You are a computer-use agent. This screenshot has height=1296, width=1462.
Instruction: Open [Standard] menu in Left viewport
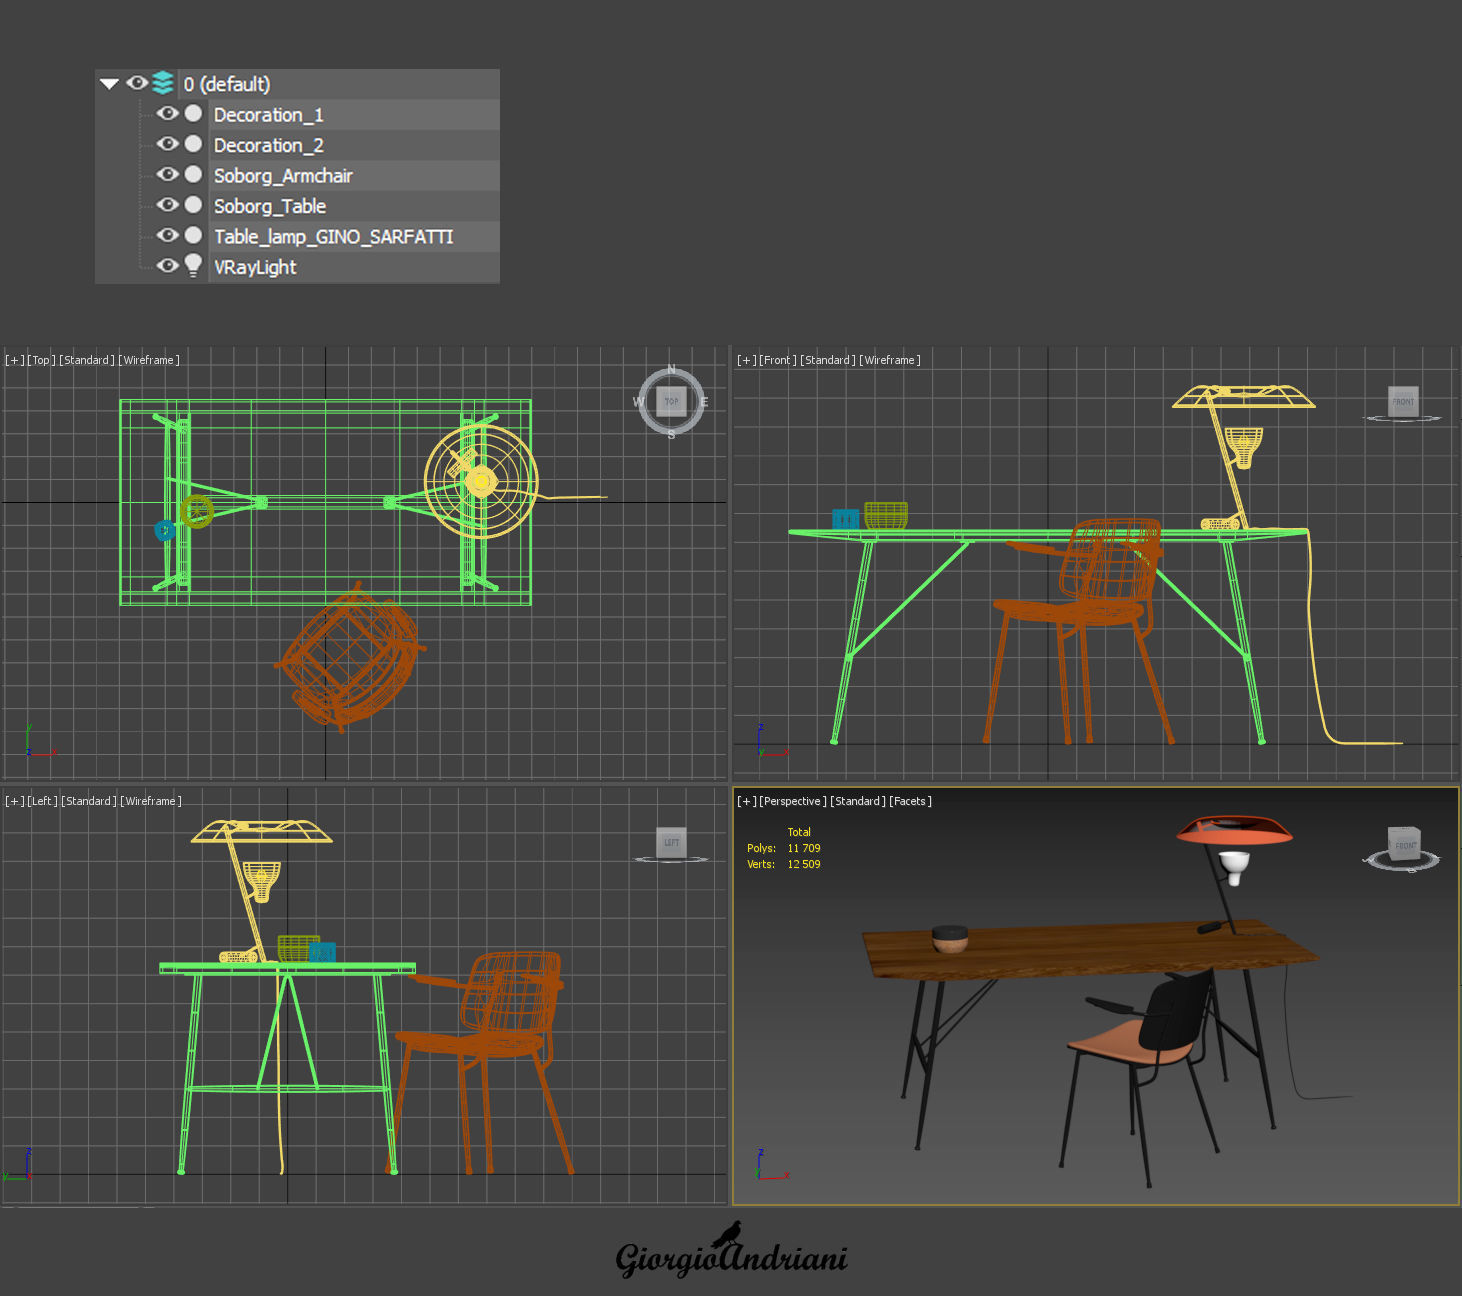[90, 801]
